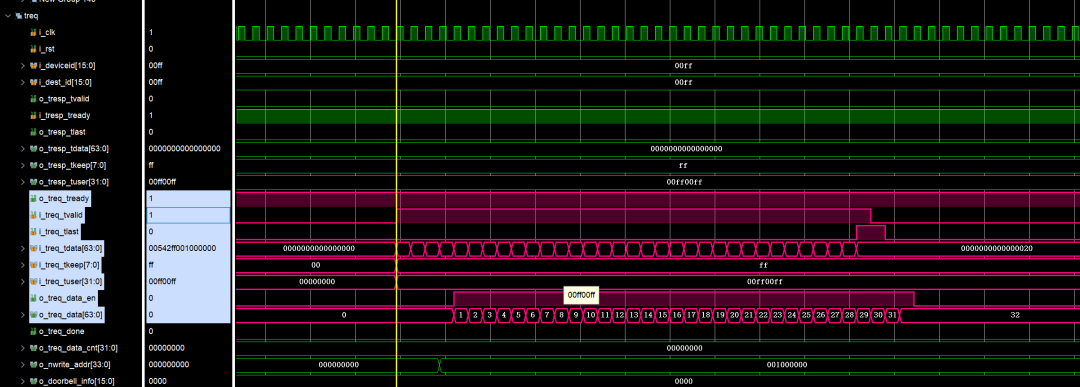Click the 00542ff001000000 value of i_treq_tdata

[183, 248]
